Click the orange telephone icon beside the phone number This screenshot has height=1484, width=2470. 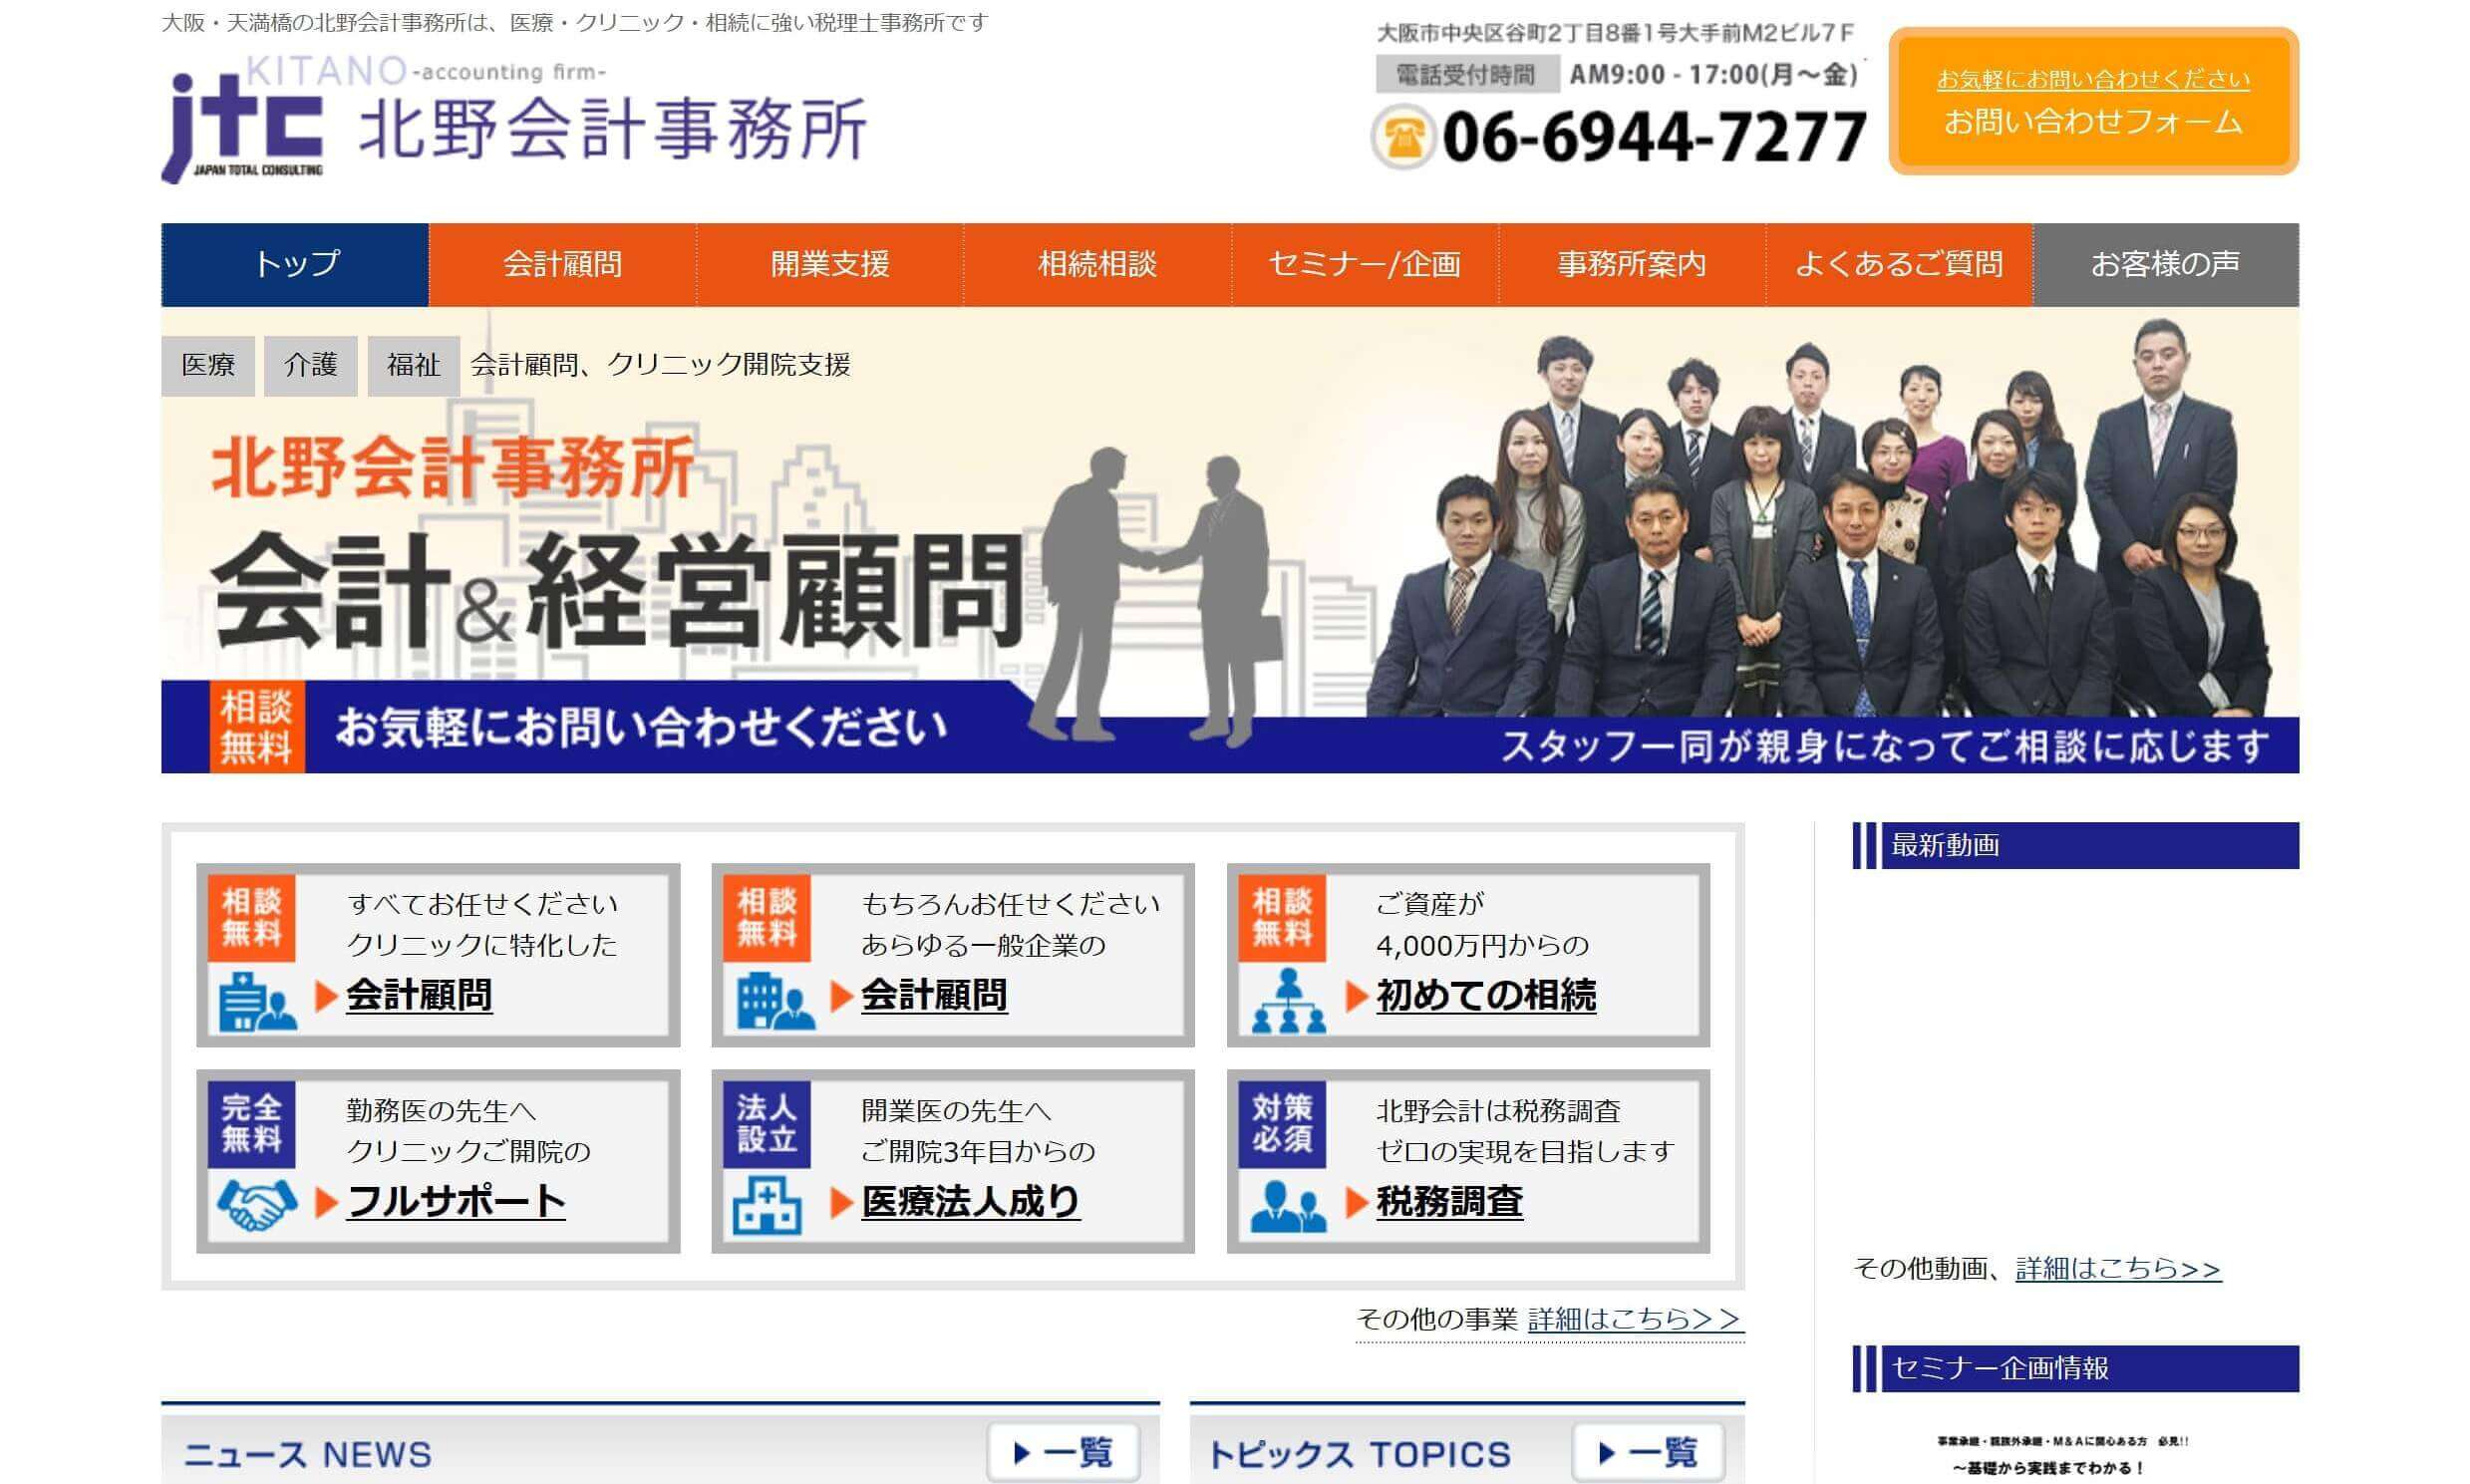pyautogui.click(x=1403, y=138)
